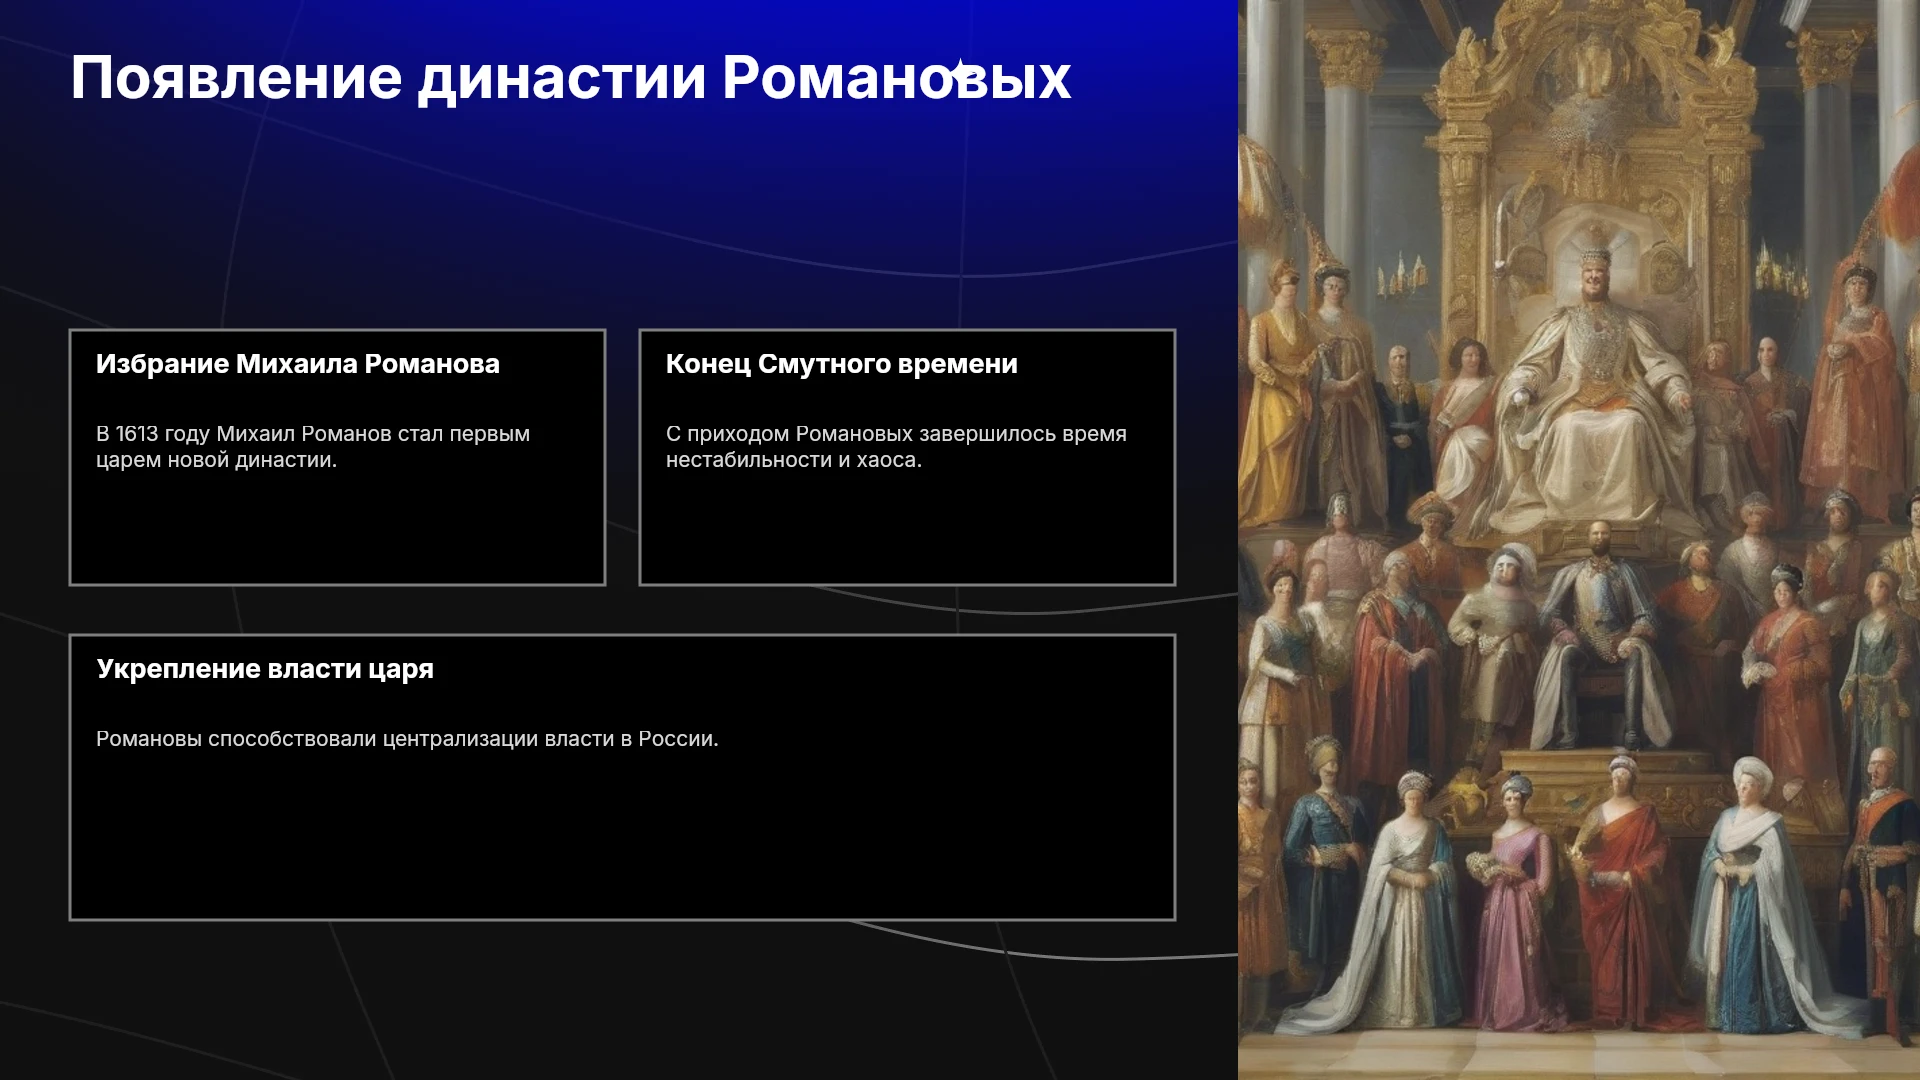Click the slide title "Появление династии Романовых"
The width and height of the screenshot is (1920, 1080).
pyautogui.click(x=571, y=78)
